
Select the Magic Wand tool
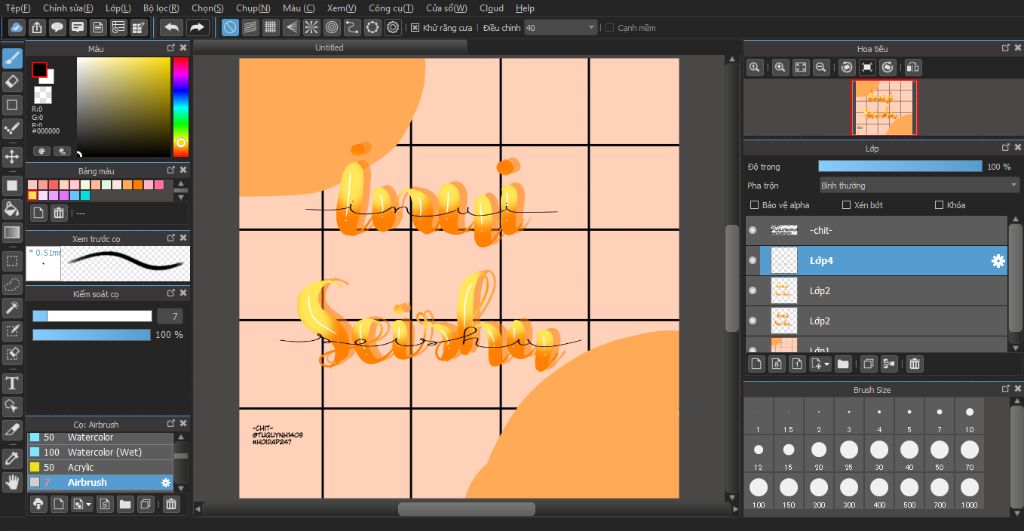[12, 308]
